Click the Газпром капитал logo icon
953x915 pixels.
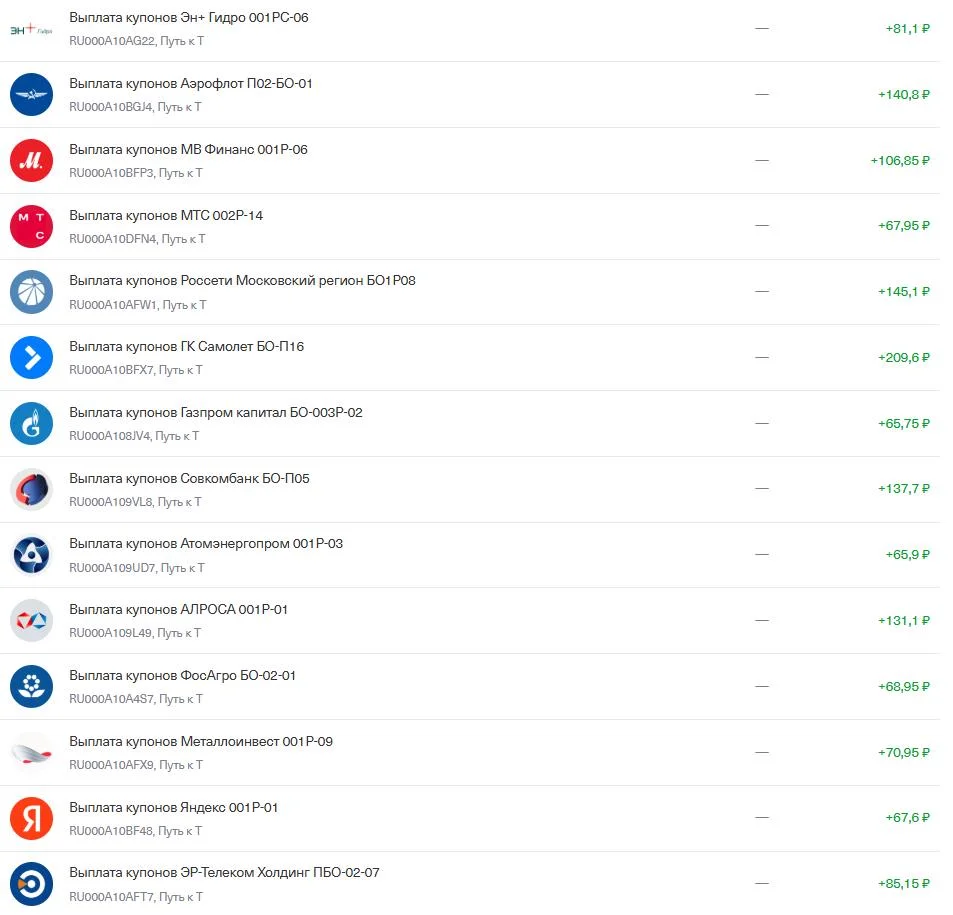click(32, 424)
